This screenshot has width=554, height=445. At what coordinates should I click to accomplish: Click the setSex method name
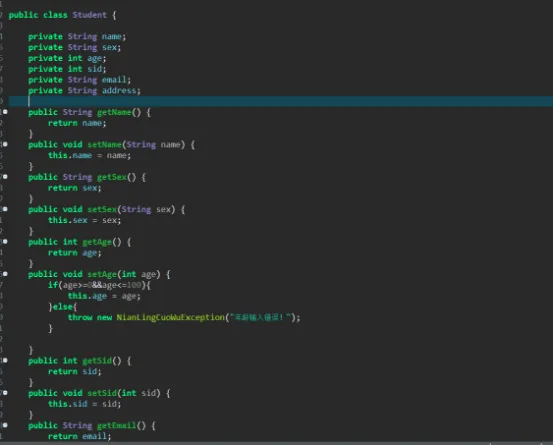102,210
